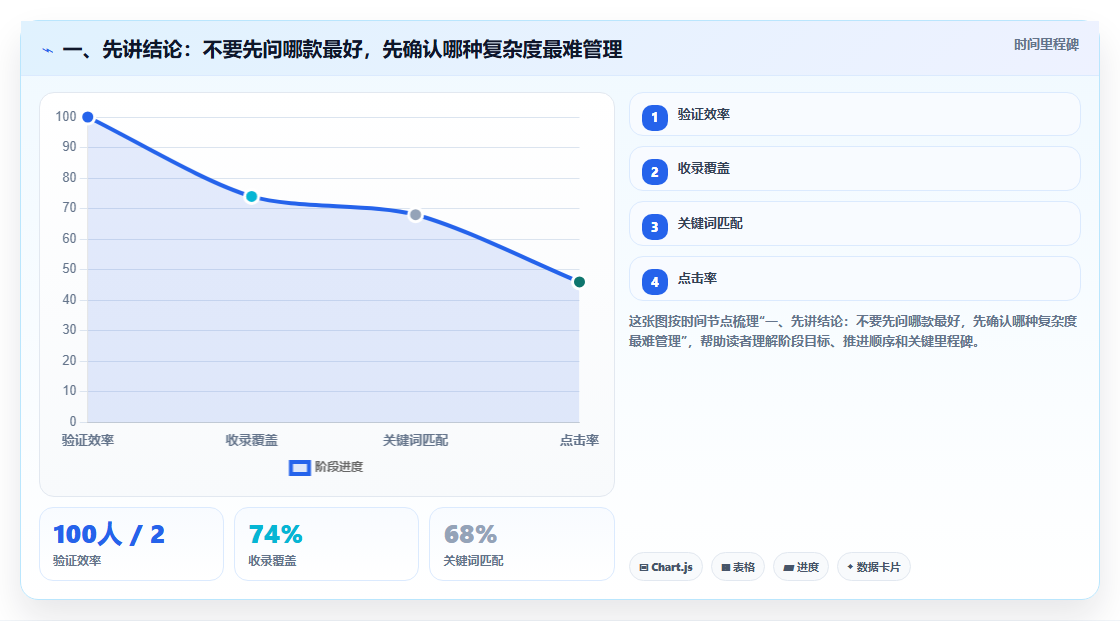Viewport: 1120px width, 621px height.
Task: Click the numbered badge 3 for 关键词匹配
Action: point(654,227)
